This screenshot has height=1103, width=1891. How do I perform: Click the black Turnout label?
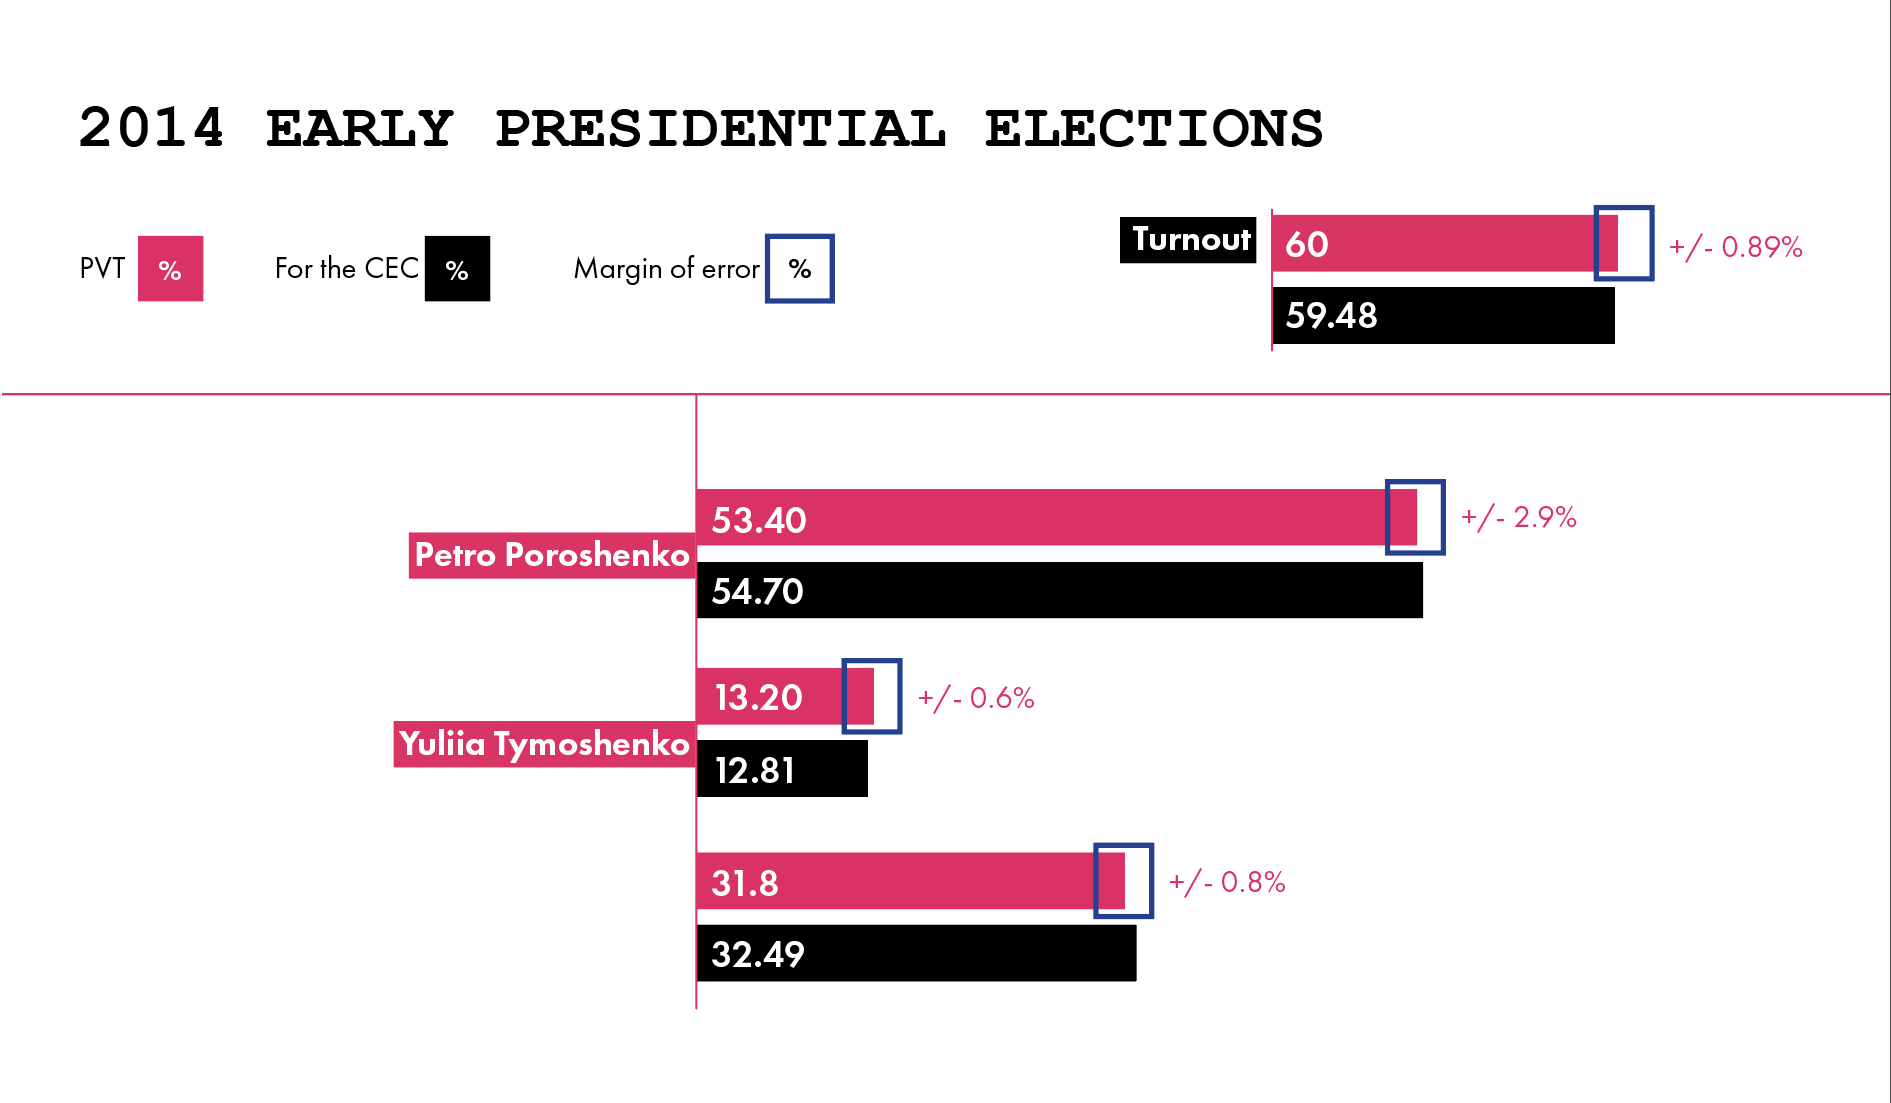pyautogui.click(x=1187, y=240)
